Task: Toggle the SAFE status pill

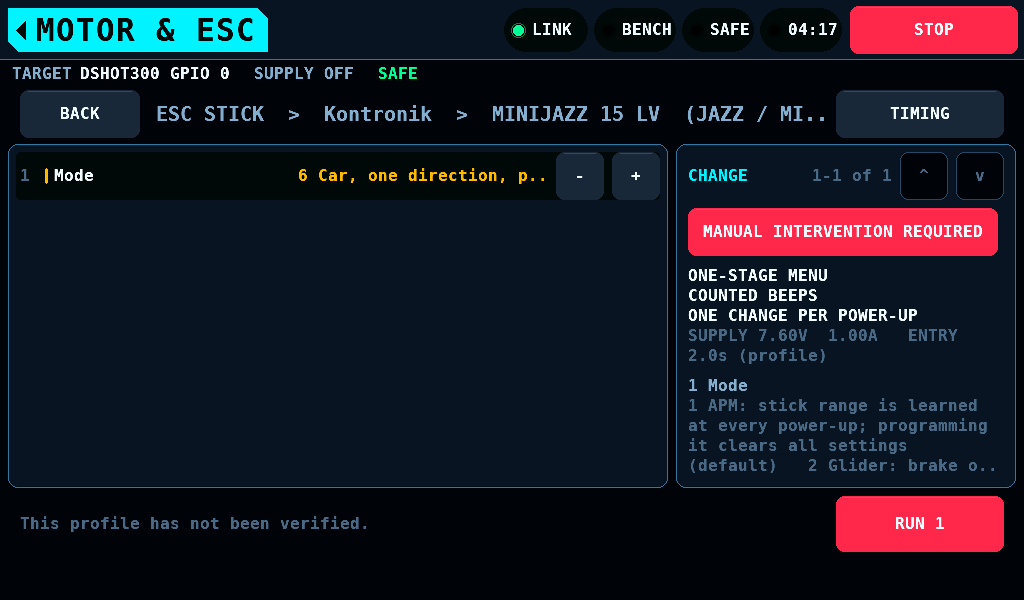Action: (x=718, y=30)
